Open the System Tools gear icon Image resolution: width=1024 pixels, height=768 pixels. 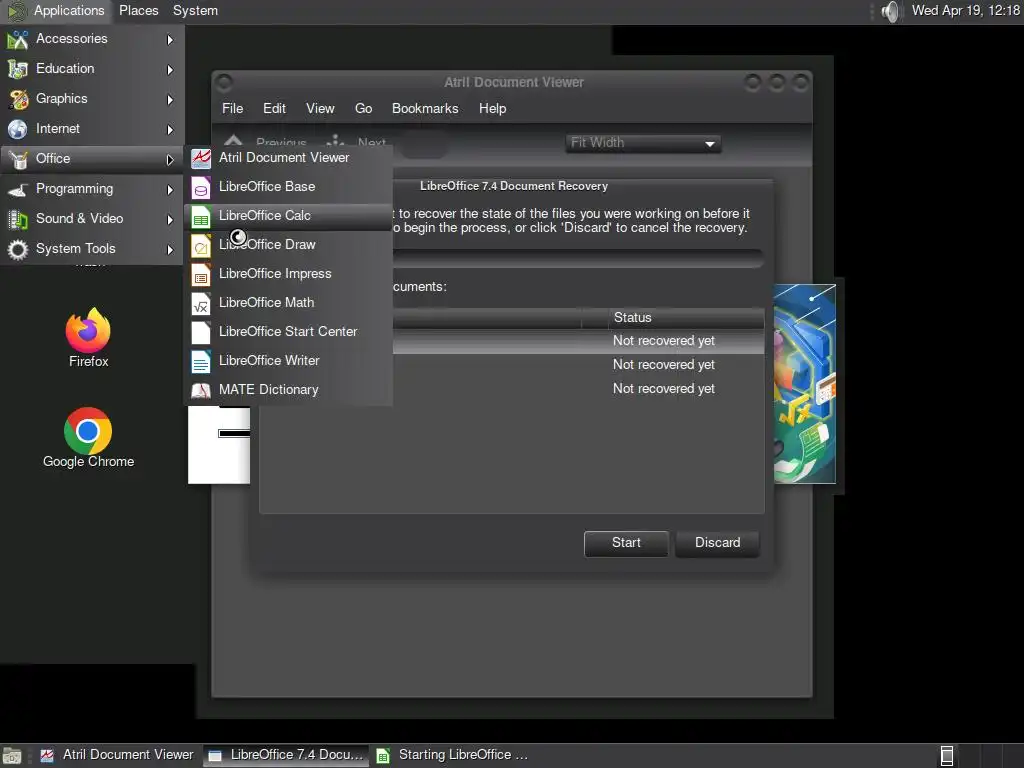(x=18, y=249)
